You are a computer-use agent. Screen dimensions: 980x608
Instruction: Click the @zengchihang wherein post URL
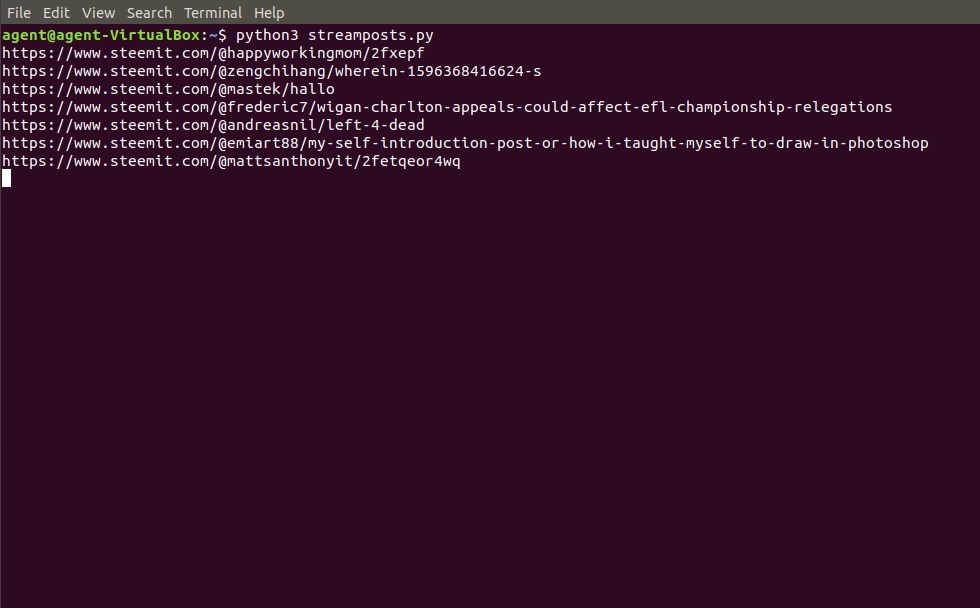pos(272,71)
